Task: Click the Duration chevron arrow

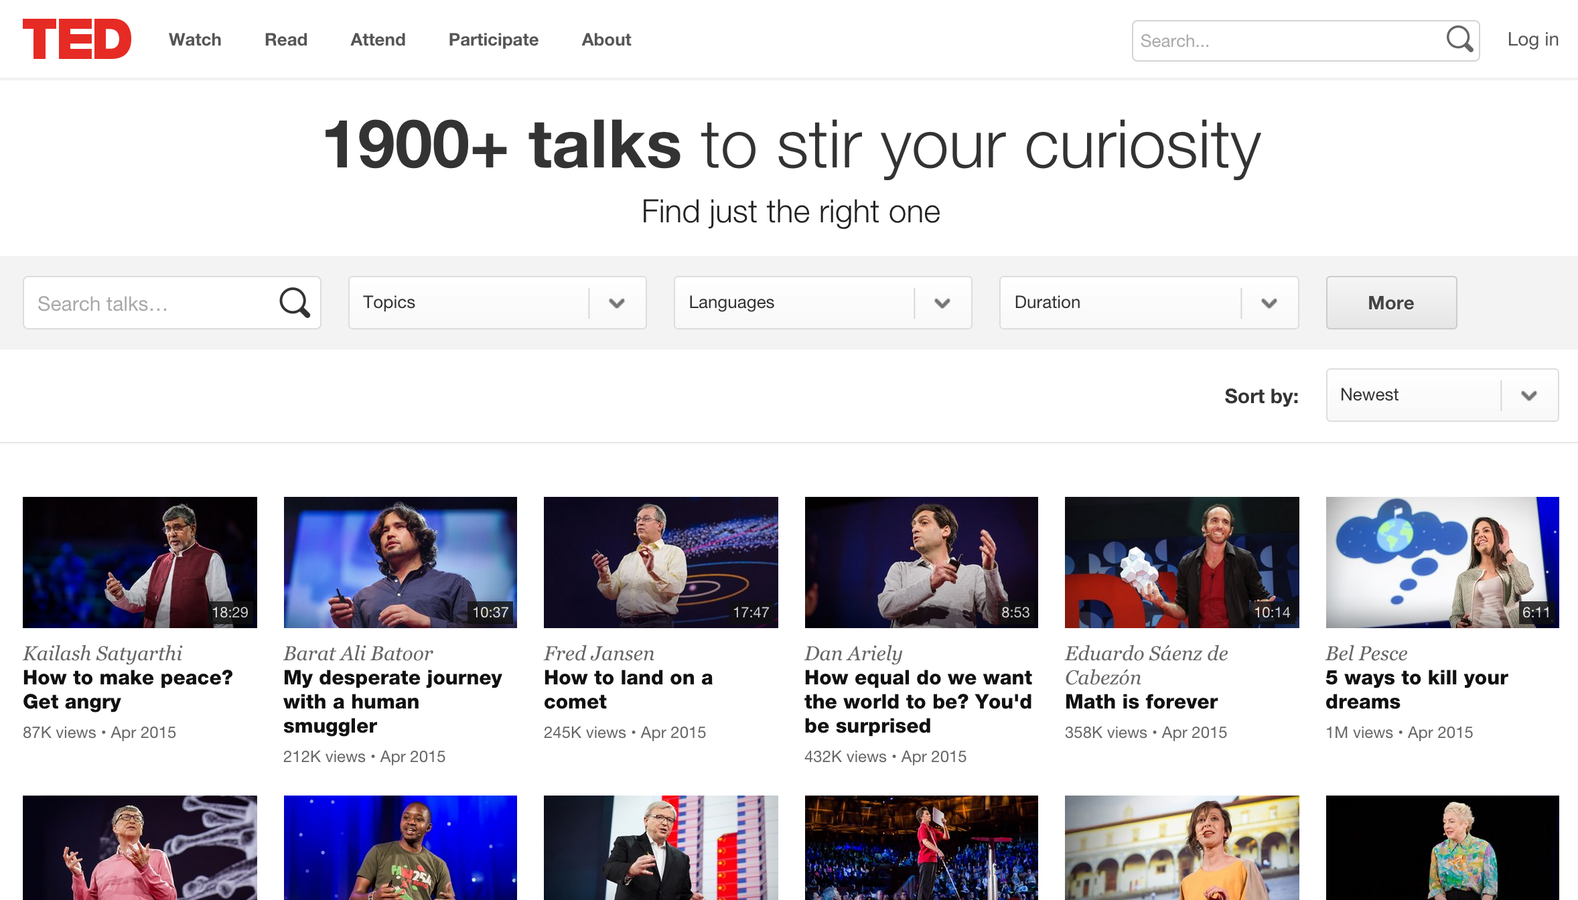Action: tap(1269, 303)
